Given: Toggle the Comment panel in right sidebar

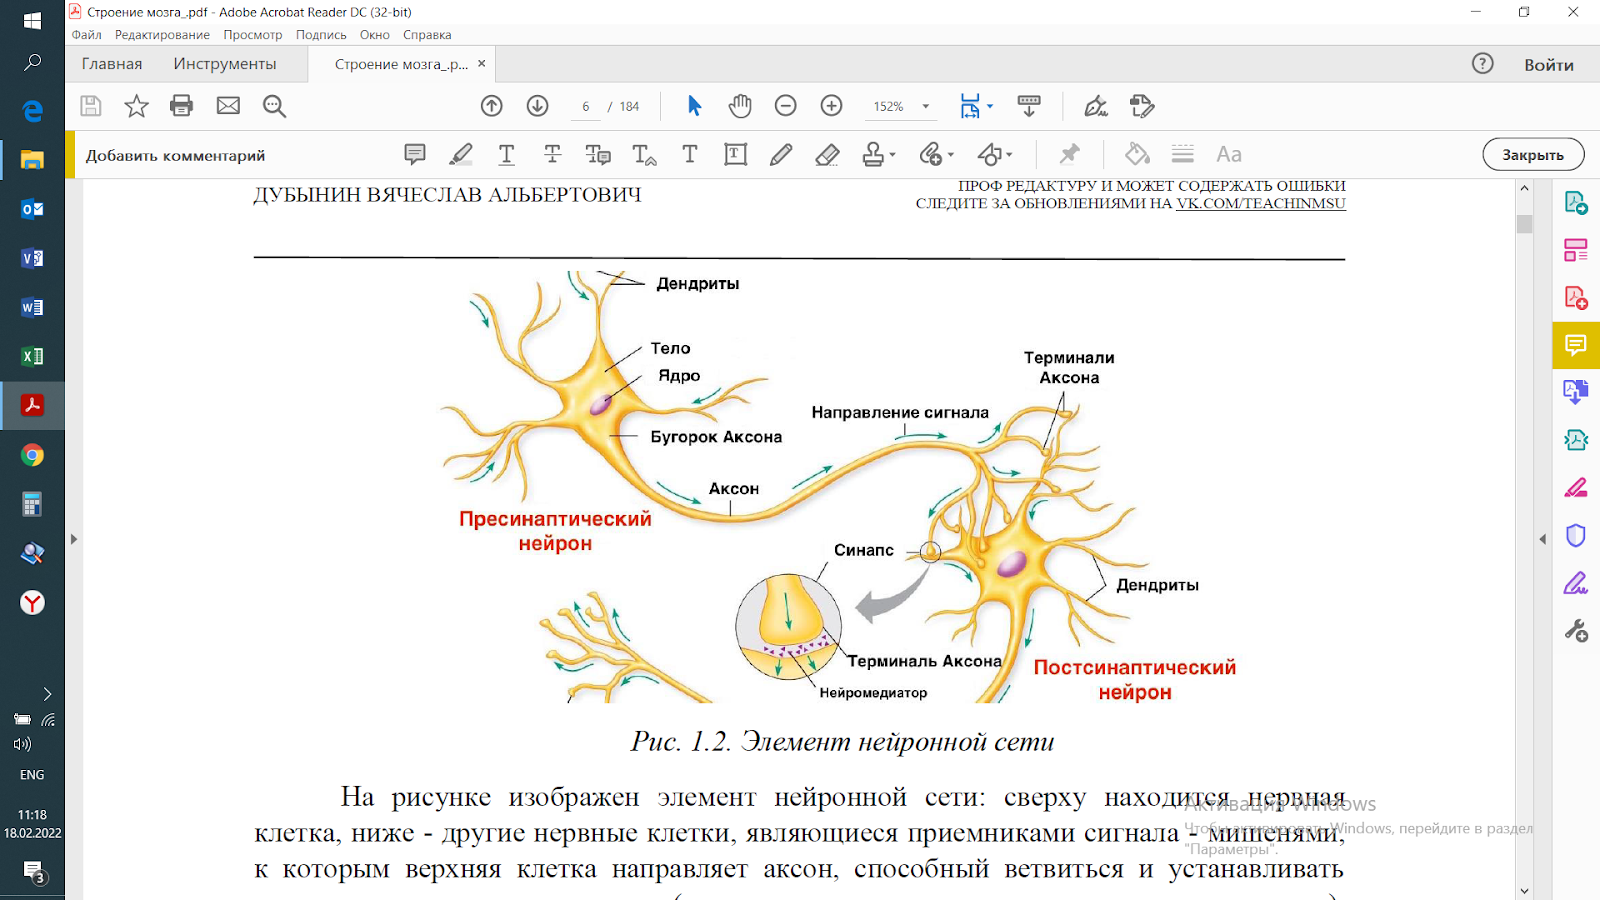Looking at the screenshot, I should coord(1576,346).
